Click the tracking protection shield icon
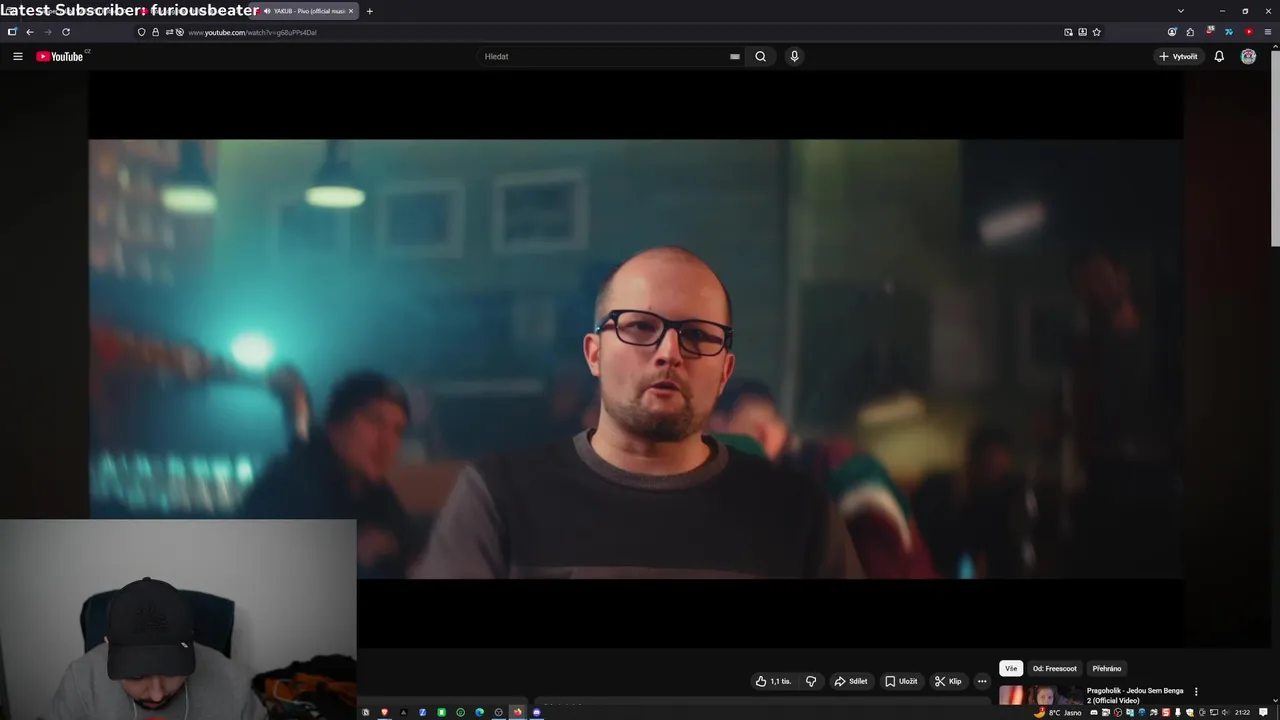 tap(141, 32)
